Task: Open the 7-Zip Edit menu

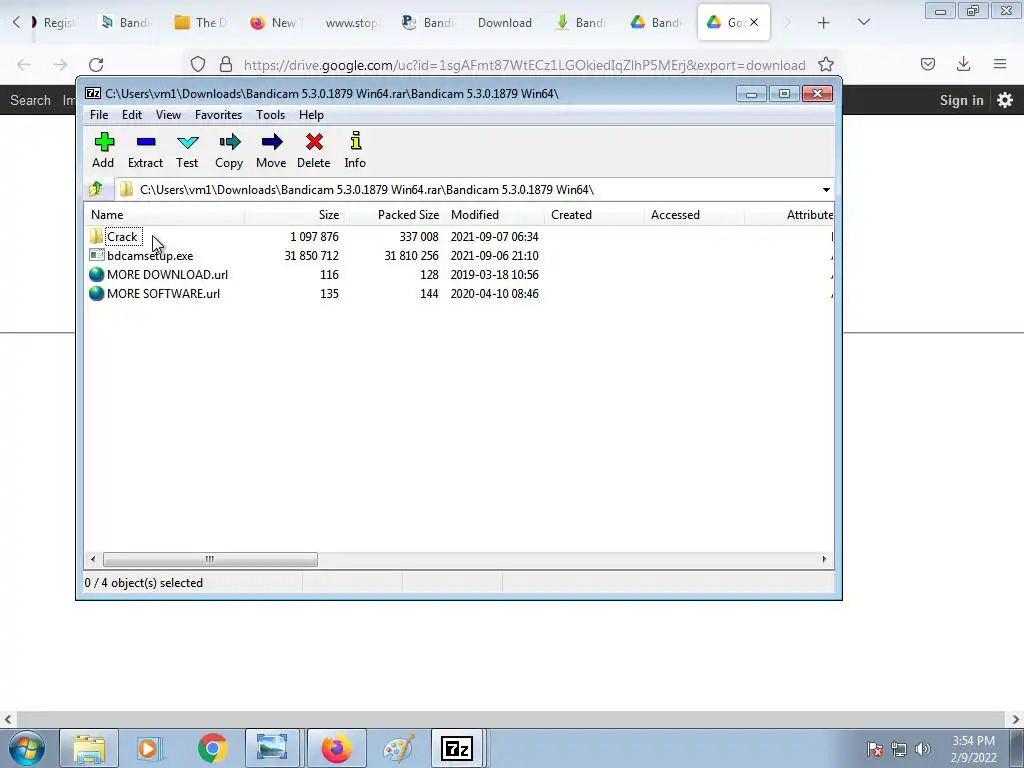Action: (x=132, y=115)
